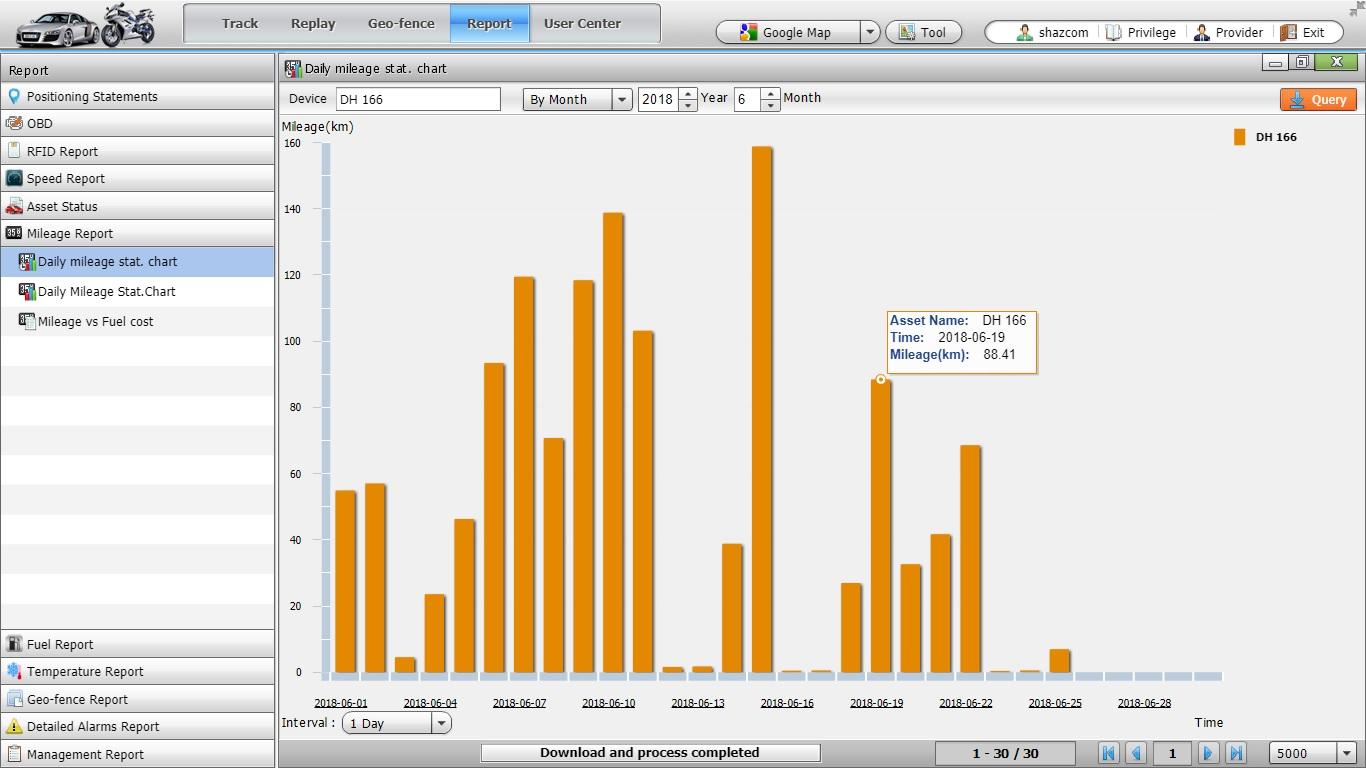Viewport: 1366px width, 768px height.
Task: Click the Fuel Report pump icon
Action: (14, 645)
